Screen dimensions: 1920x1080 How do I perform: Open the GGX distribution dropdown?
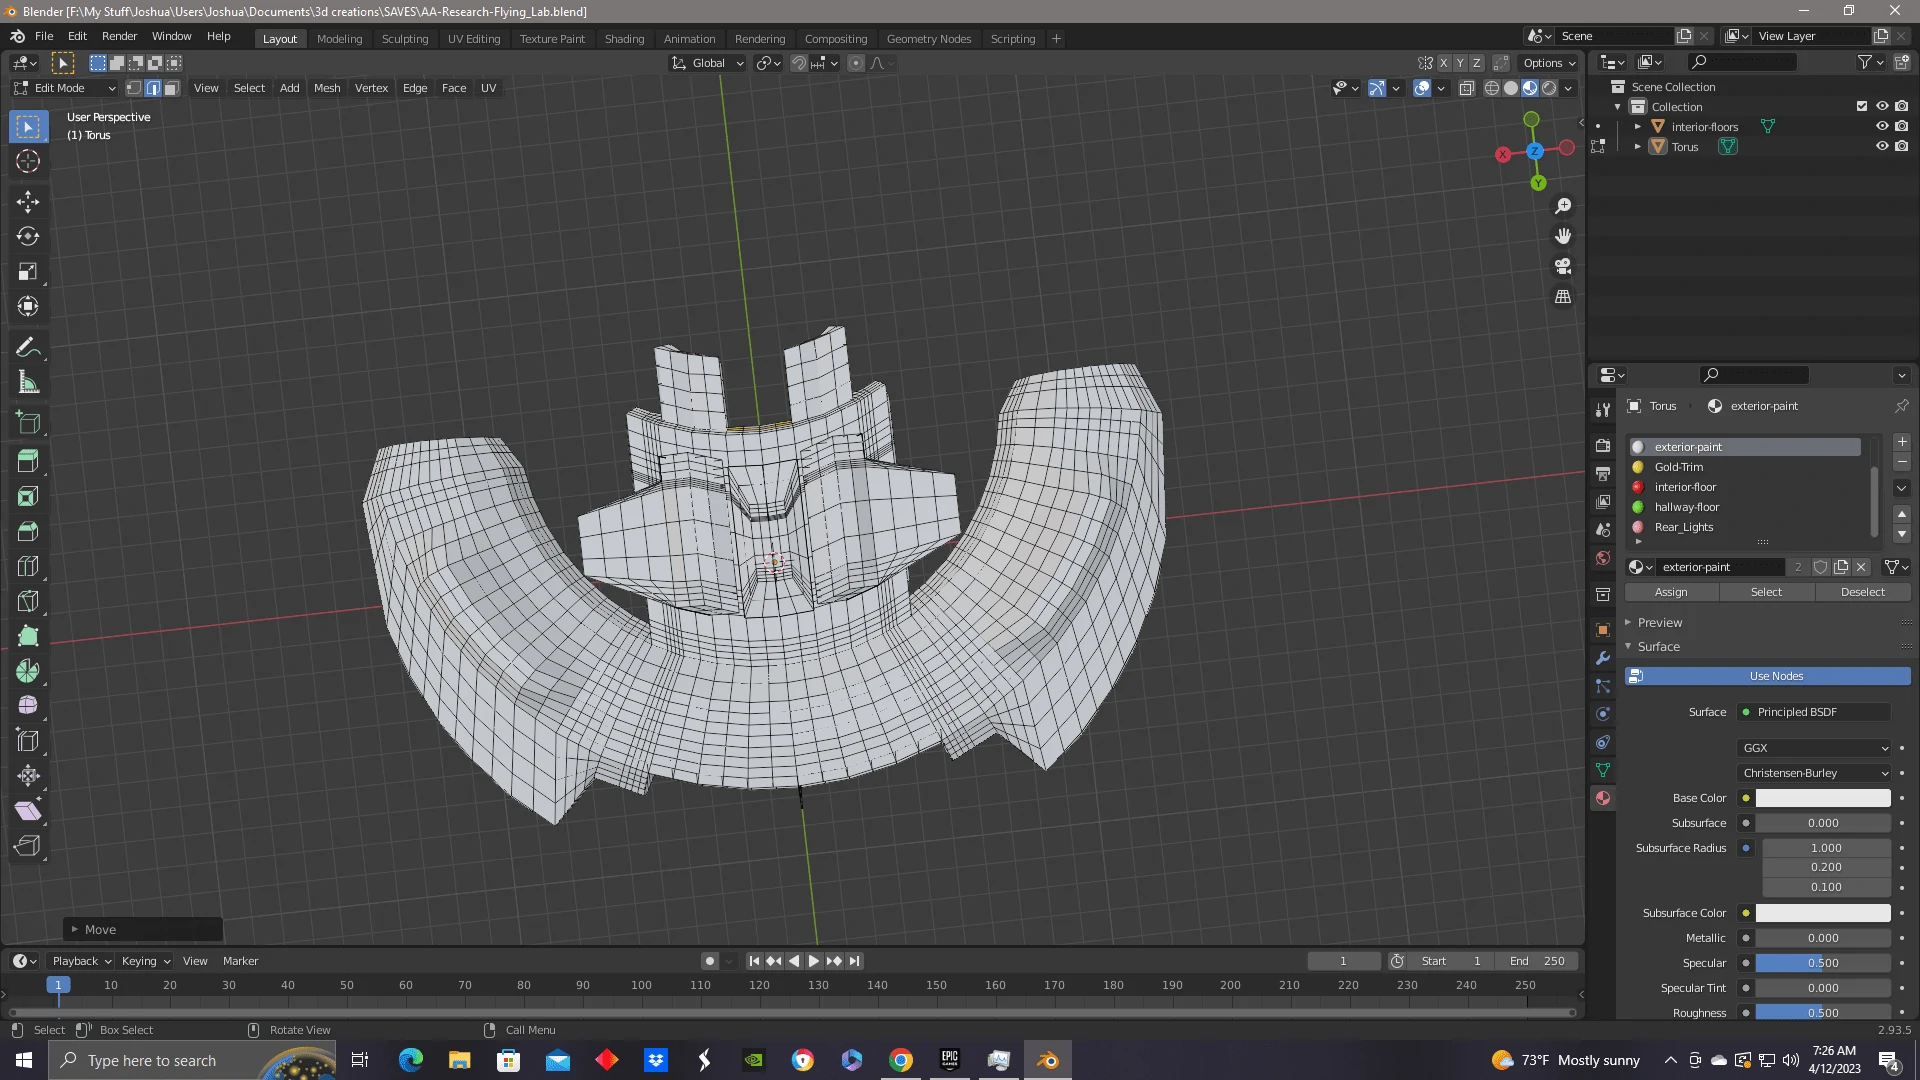(x=1815, y=748)
